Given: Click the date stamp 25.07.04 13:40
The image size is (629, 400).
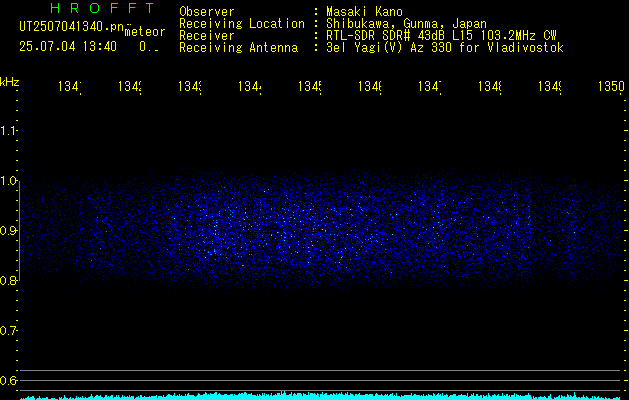Looking at the screenshot, I should click(68, 47).
